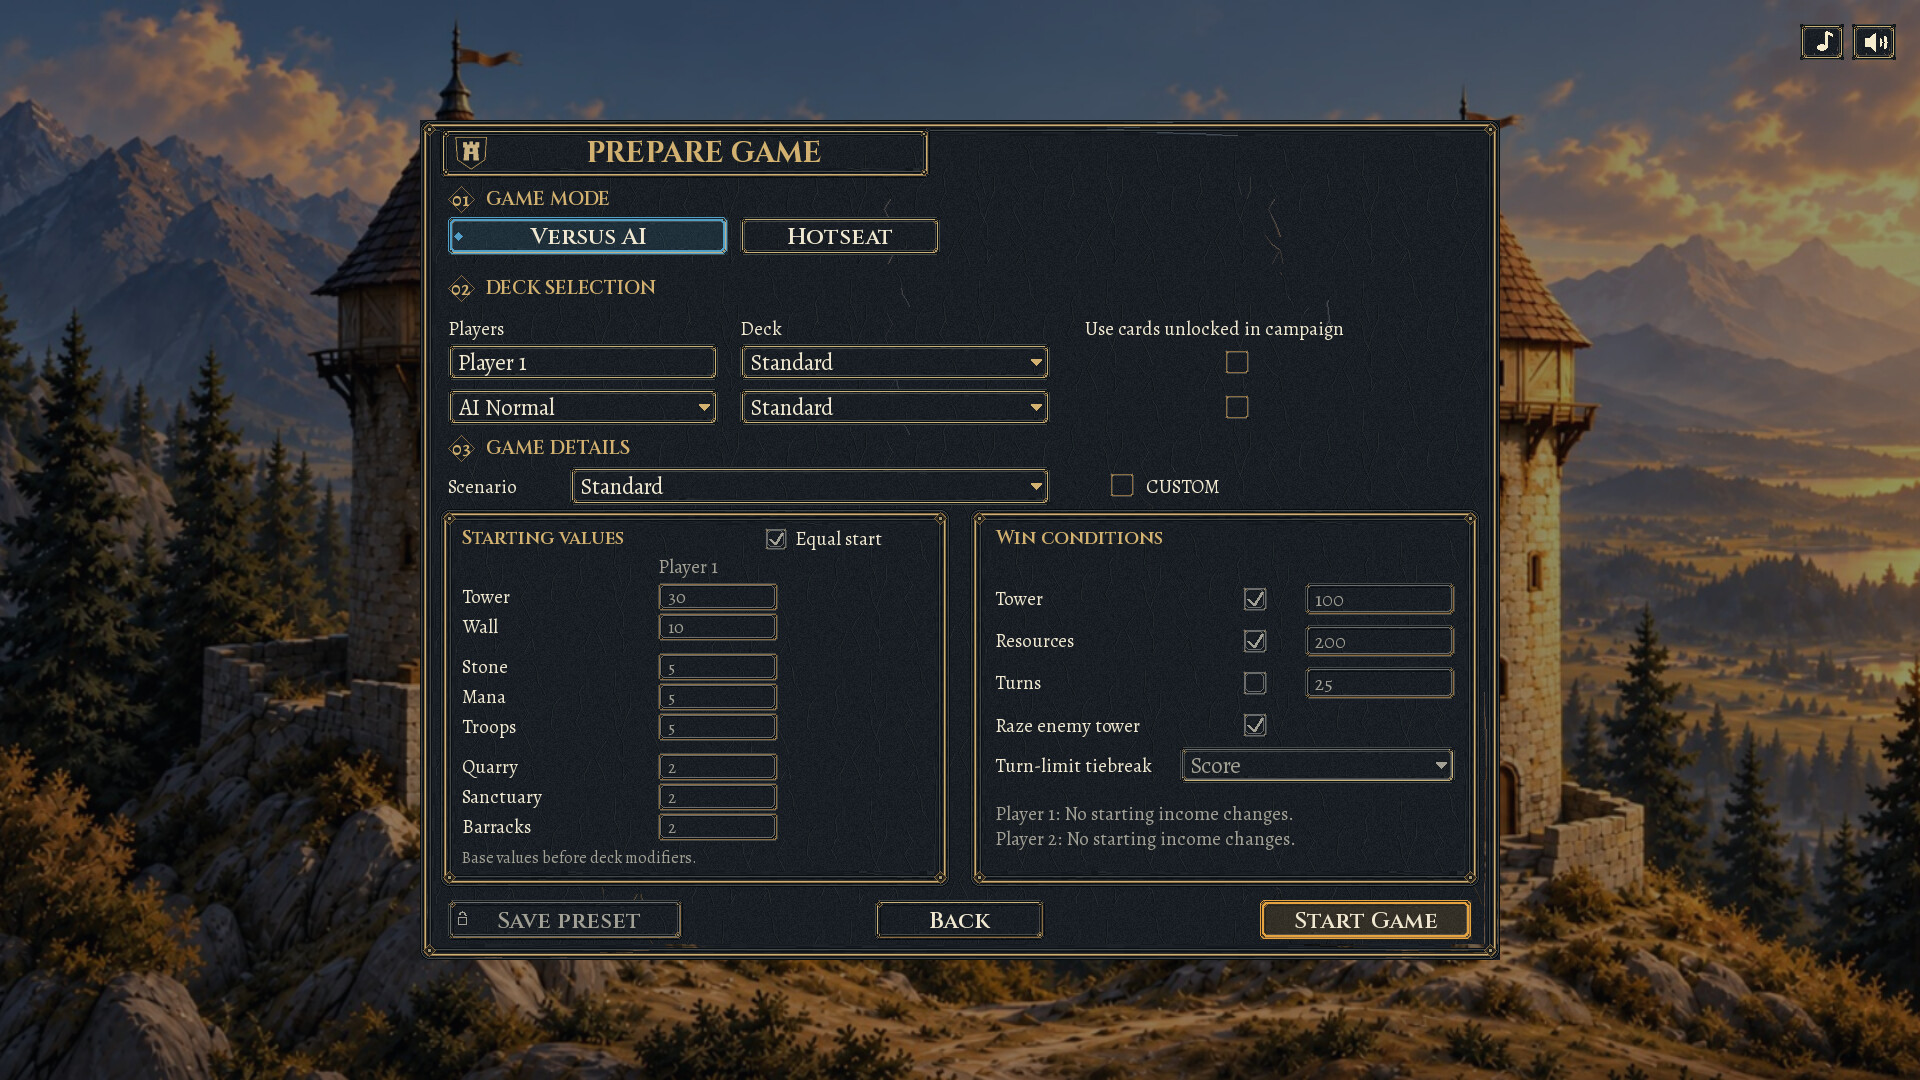Uncheck Raze enemy tower condition
Image resolution: width=1920 pixels, height=1080 pixels.
click(x=1255, y=725)
